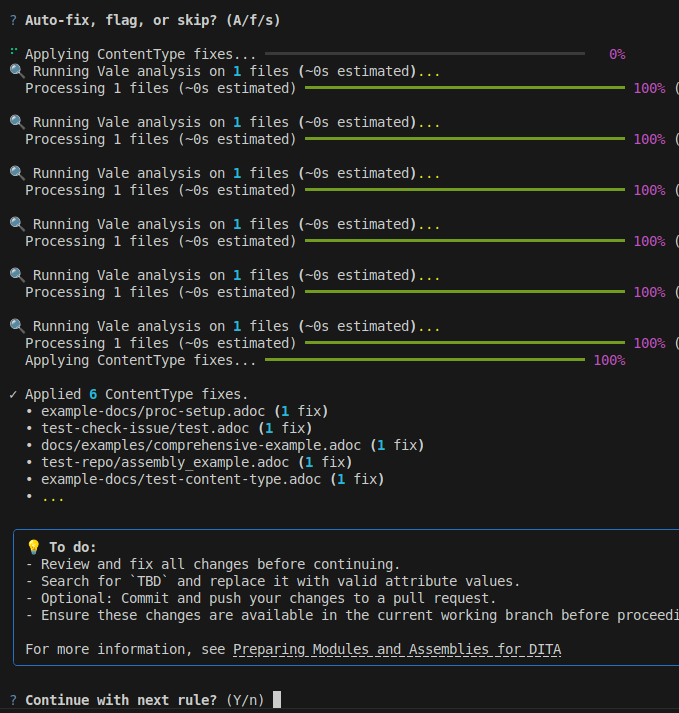This screenshot has width=679, height=713.
Task: Click the gray 0% Applying ContentType fixes progress bar
Action: click(425, 54)
